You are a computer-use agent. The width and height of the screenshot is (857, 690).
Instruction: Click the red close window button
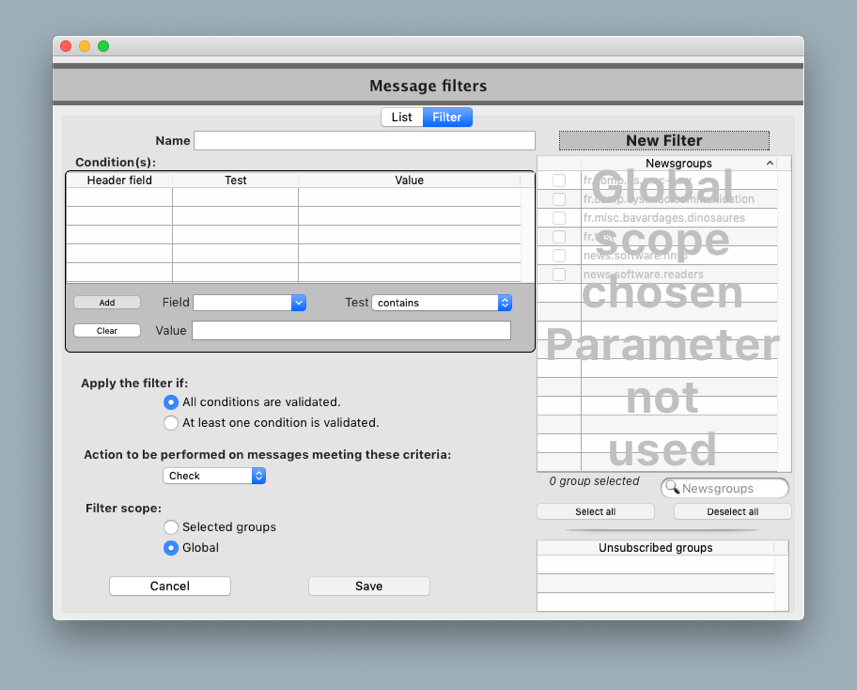point(66,46)
